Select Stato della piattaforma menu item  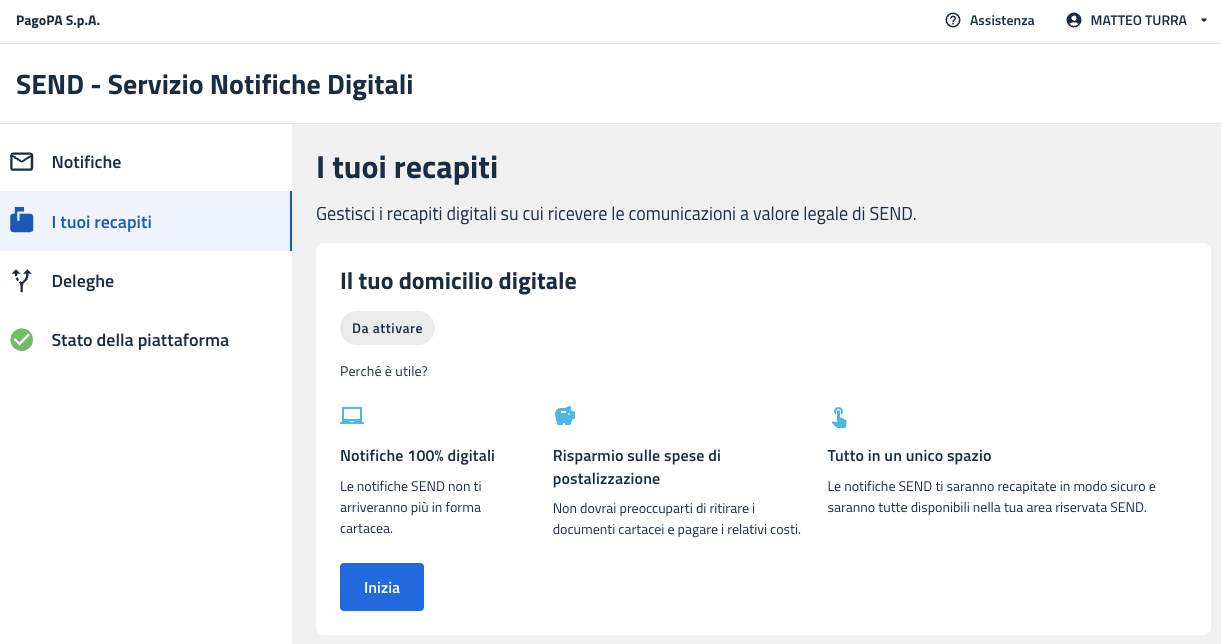tap(140, 340)
